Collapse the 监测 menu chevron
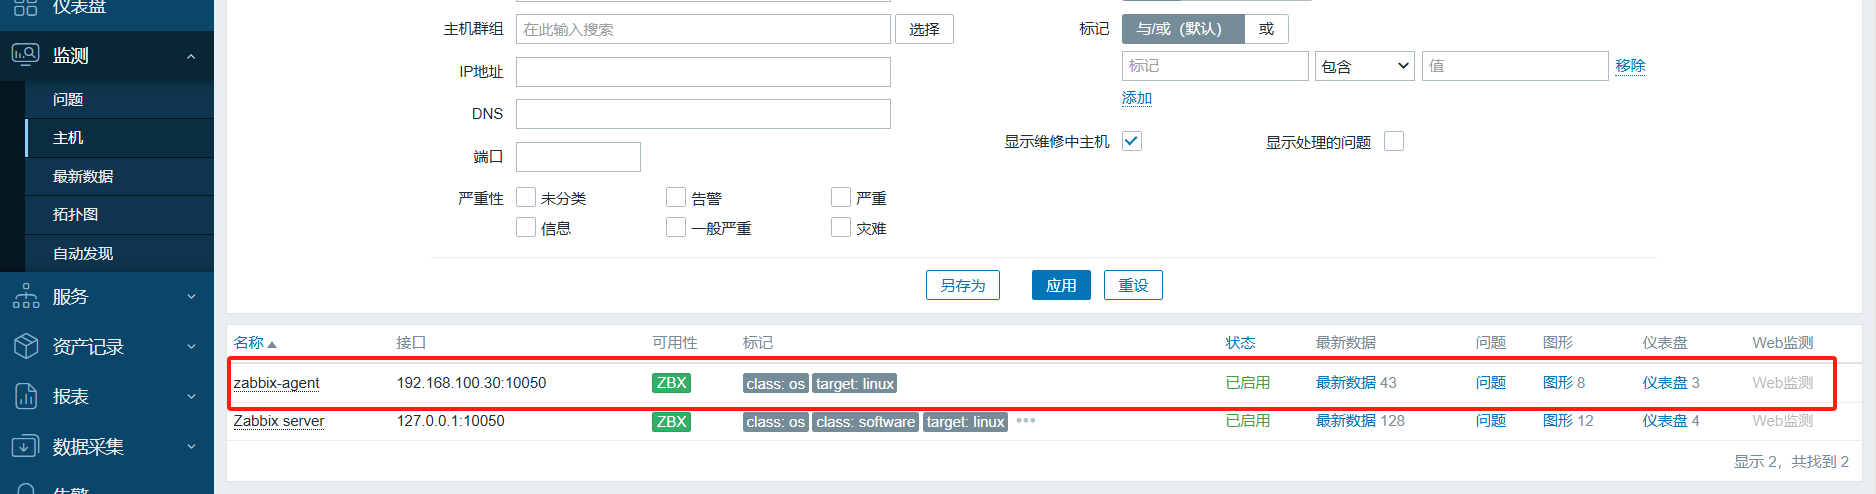1876x494 pixels. click(191, 56)
